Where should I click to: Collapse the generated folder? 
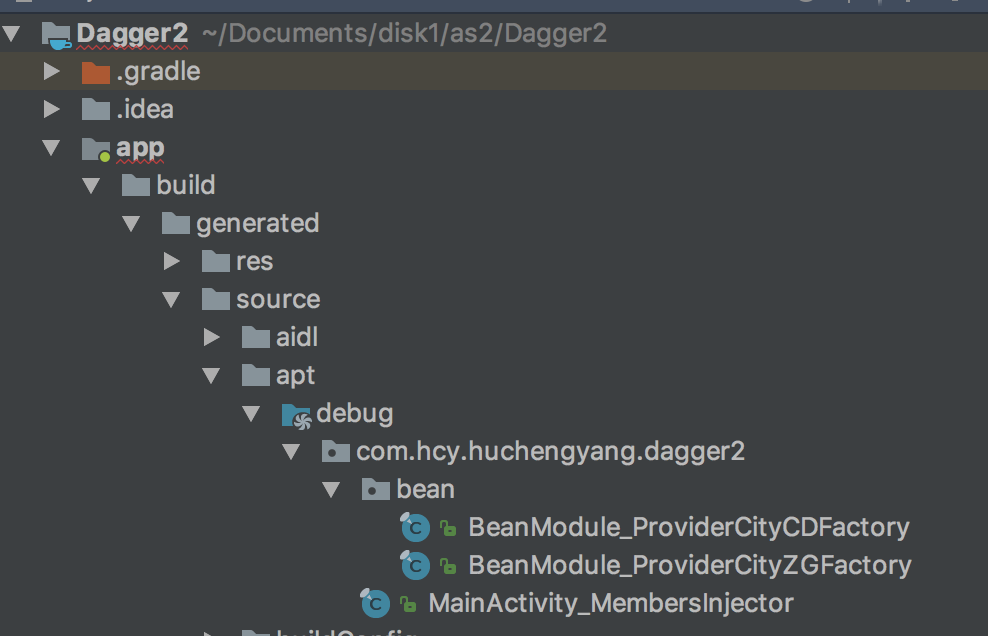coord(131,224)
